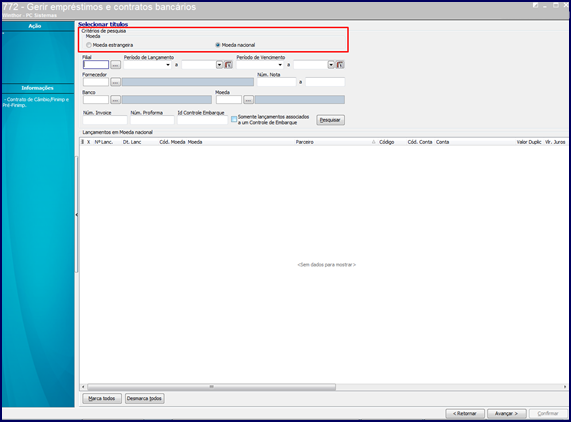
Task: Click the X selection column header
Action: pos(88,142)
